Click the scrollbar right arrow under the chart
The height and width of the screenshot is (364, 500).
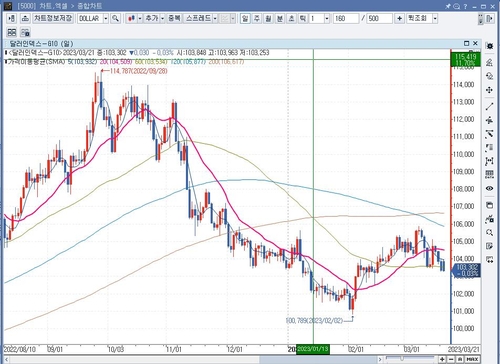[380, 359]
